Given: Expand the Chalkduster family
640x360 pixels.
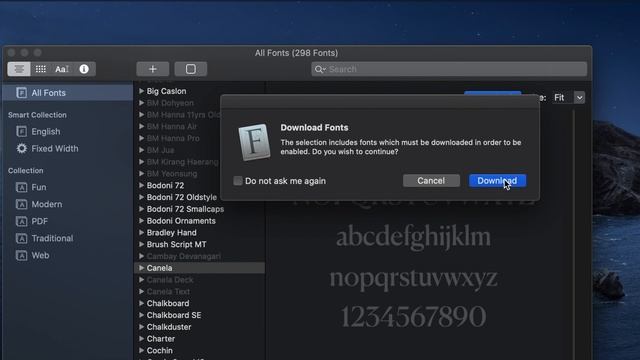Looking at the screenshot, I should [x=141, y=327].
